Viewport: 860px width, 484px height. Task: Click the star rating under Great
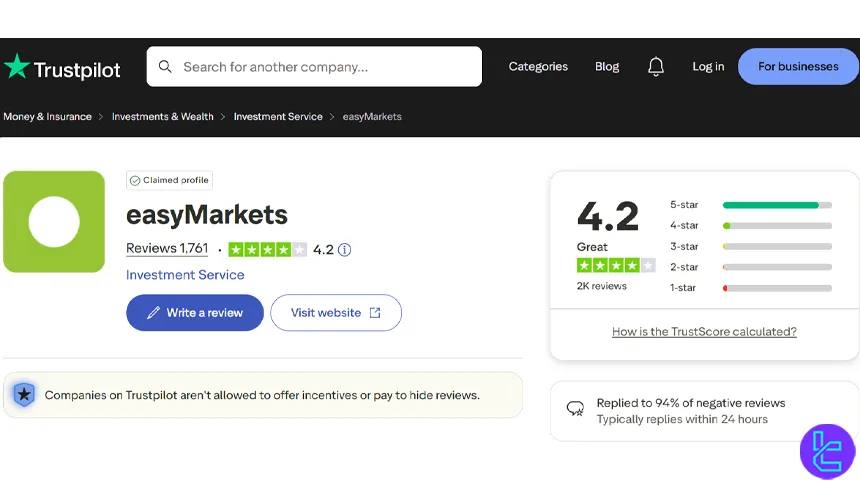pyautogui.click(x=616, y=266)
